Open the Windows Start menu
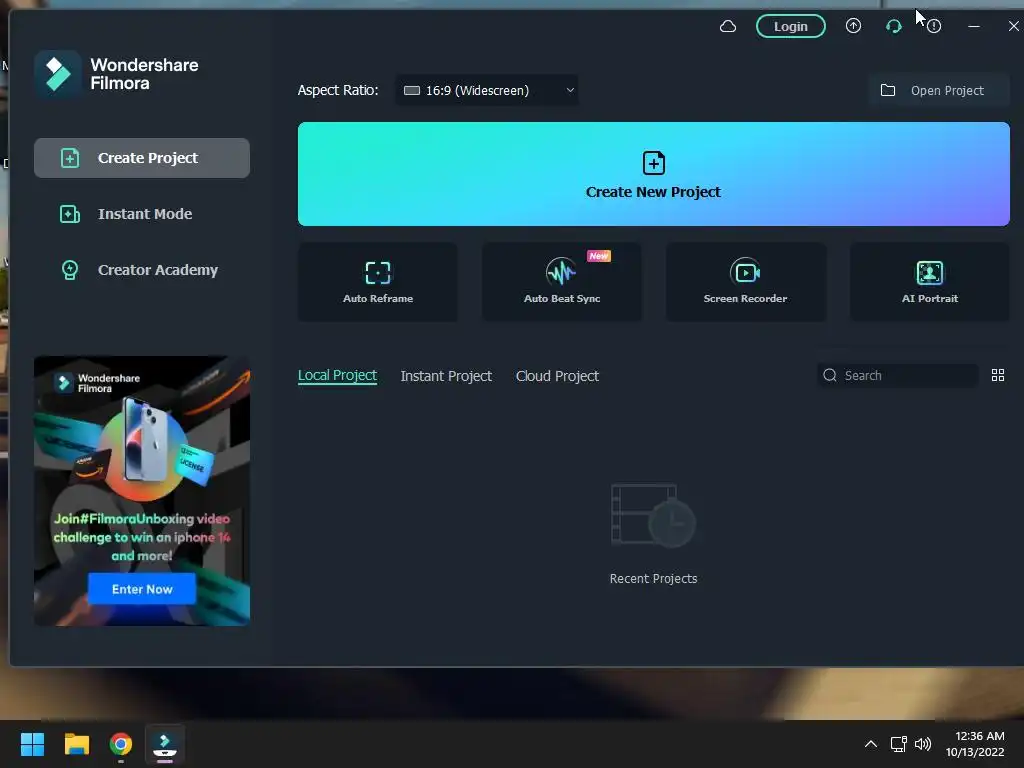This screenshot has height=768, width=1024. 32,744
